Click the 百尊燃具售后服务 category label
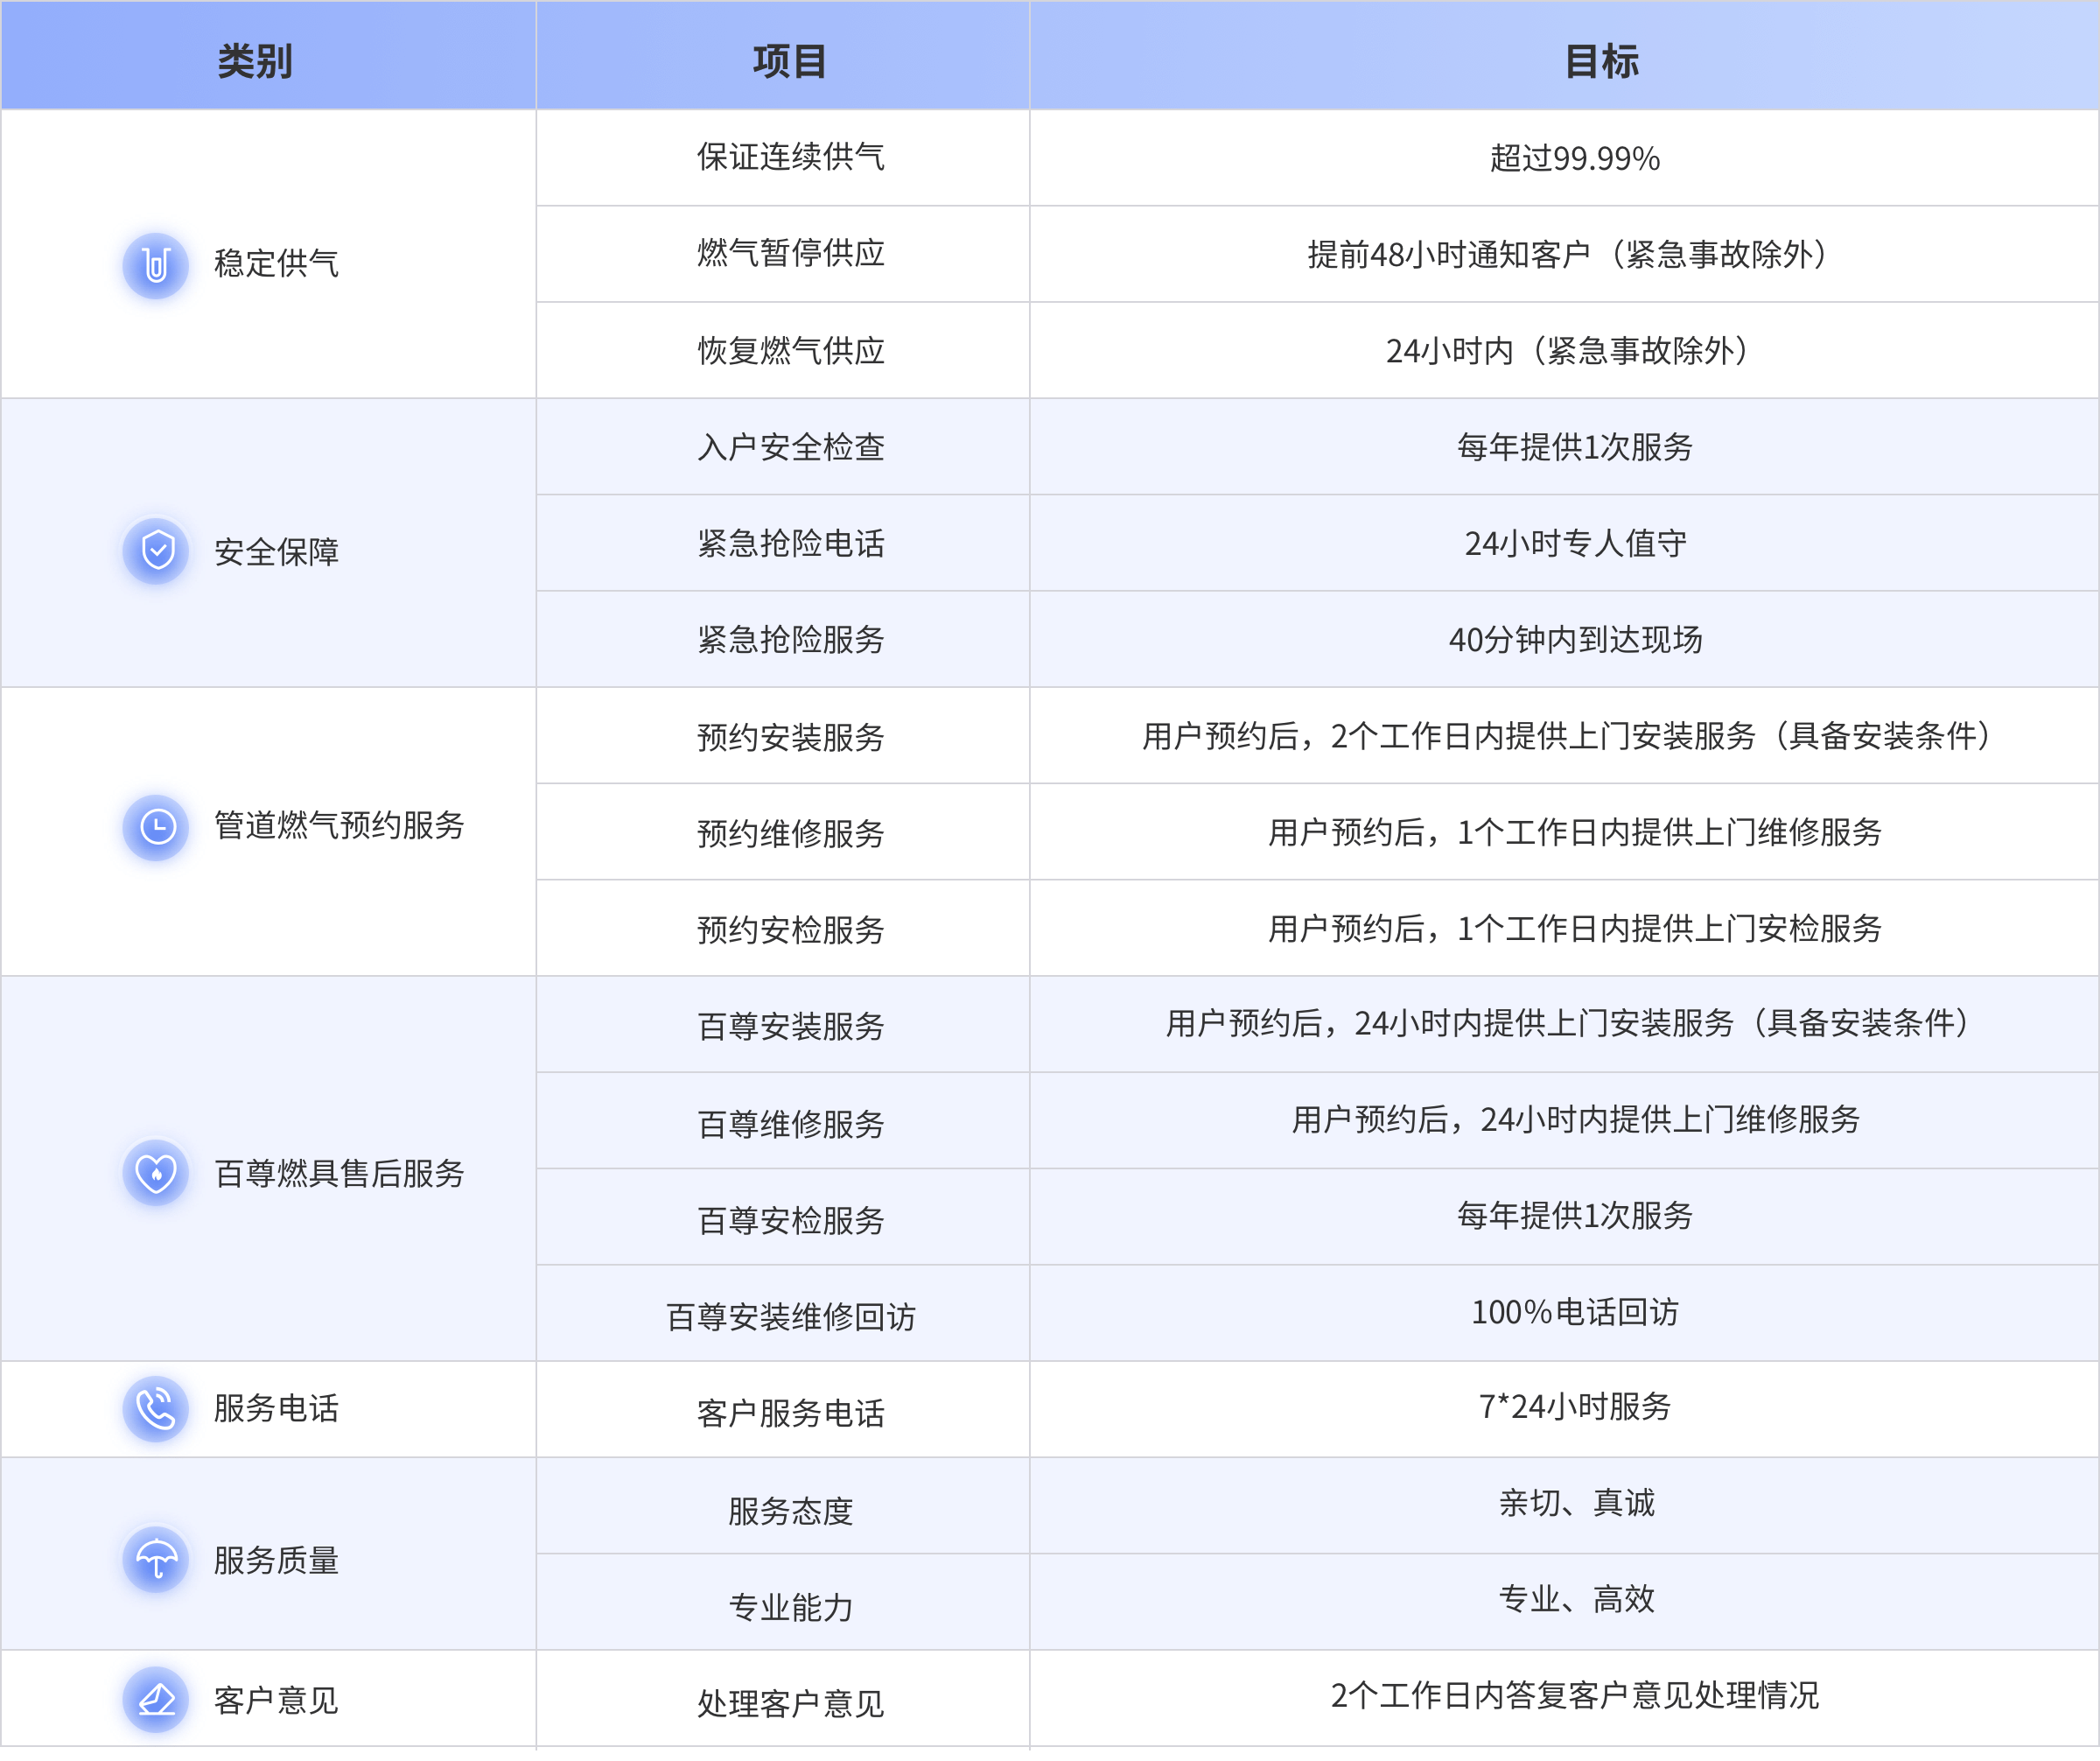2100x1761 pixels. (339, 1174)
